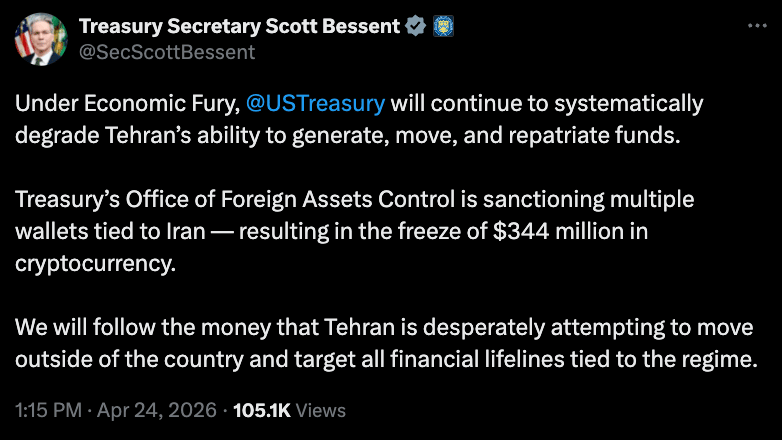782x440 pixels.
Task: Click the phrase "Under Economic Fury"
Action: click(x=124, y=104)
